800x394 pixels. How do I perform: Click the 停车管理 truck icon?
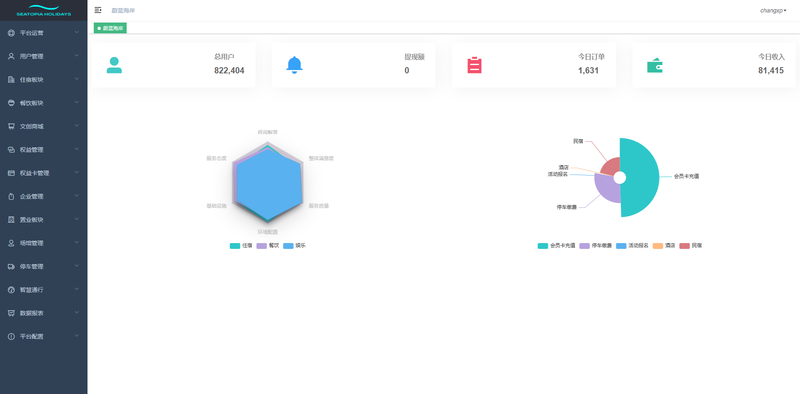click(11, 266)
